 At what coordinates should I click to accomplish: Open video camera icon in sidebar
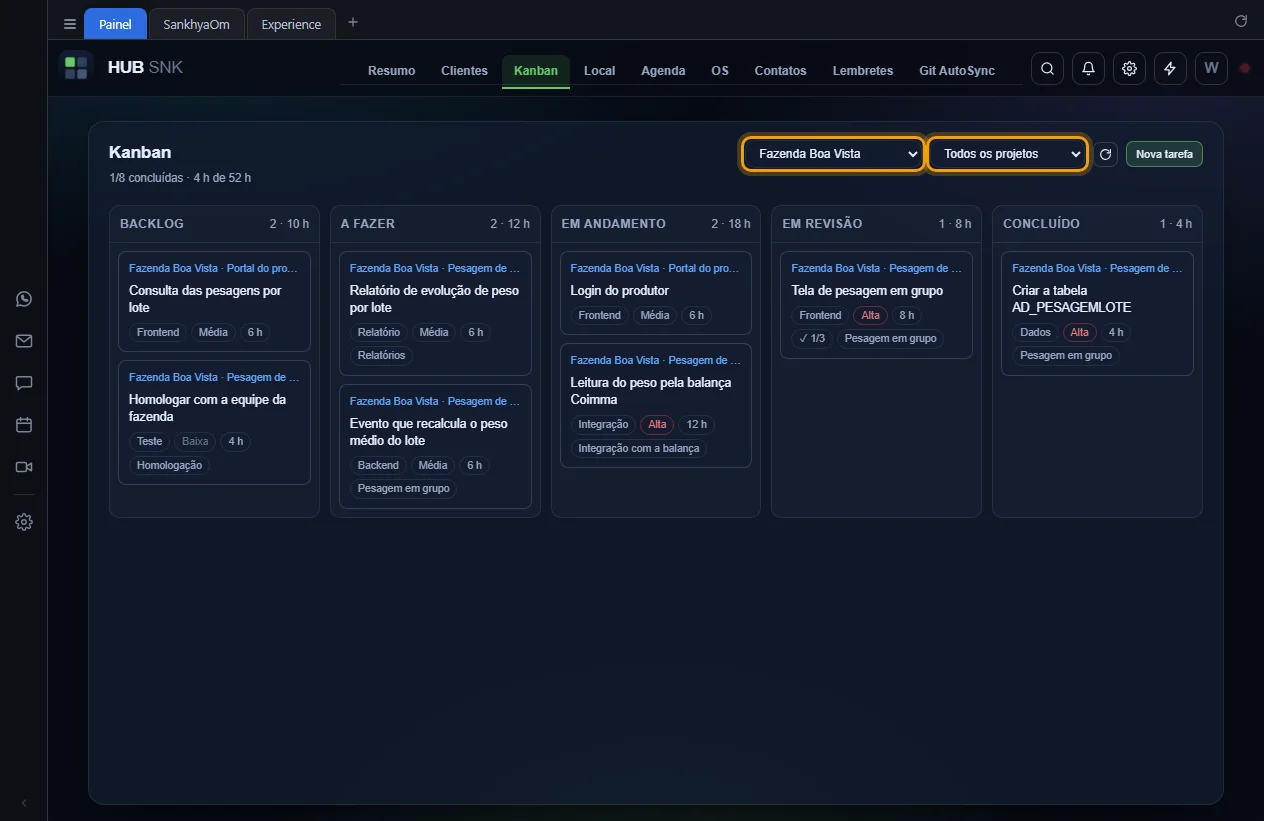[x=24, y=467]
